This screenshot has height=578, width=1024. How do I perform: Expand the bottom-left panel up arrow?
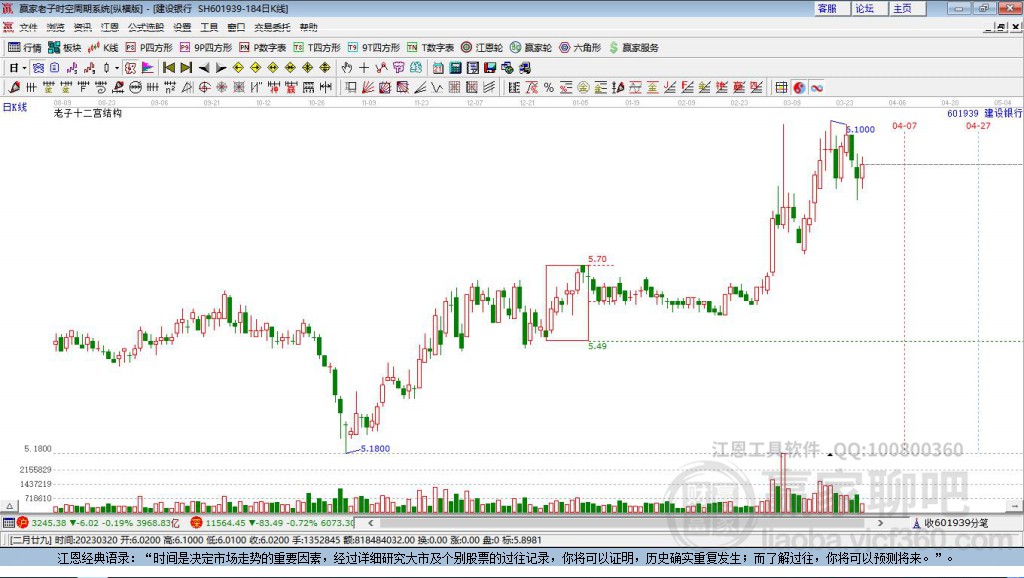[9, 506]
